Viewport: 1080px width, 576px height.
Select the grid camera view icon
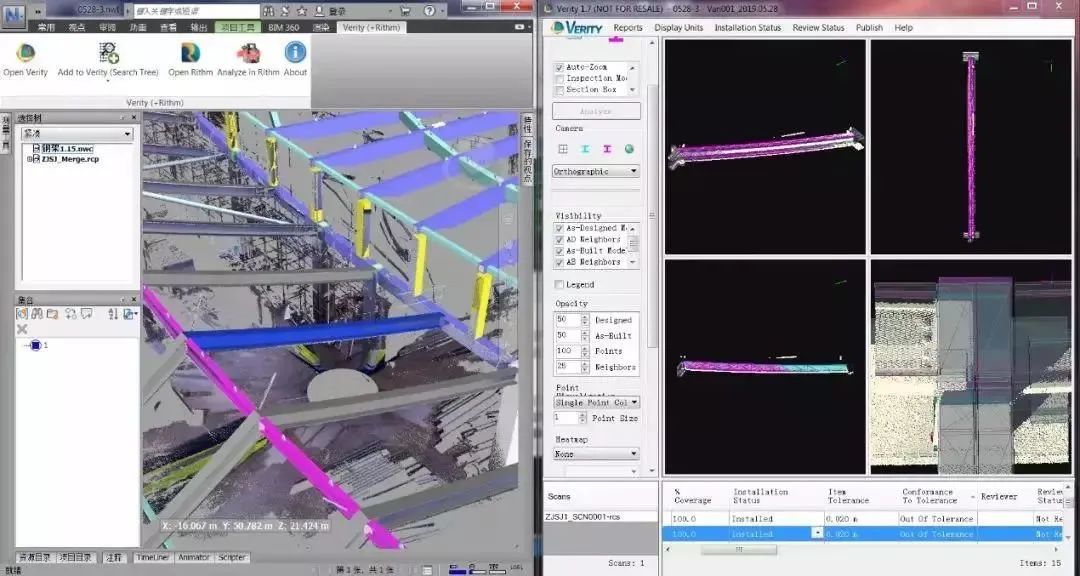point(563,149)
